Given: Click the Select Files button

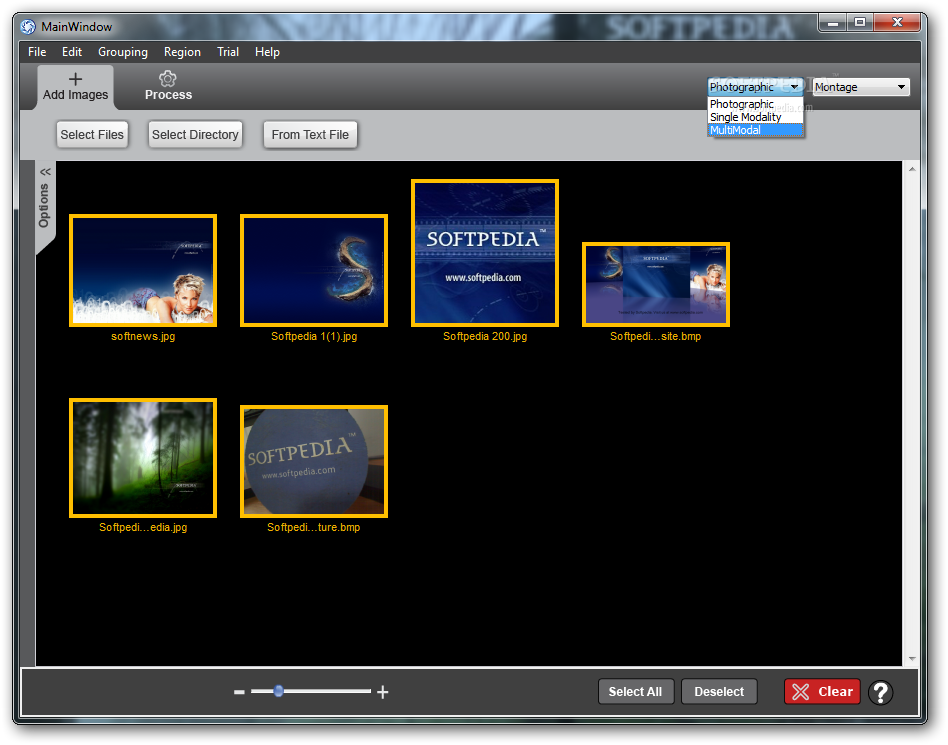Looking at the screenshot, I should (92, 135).
